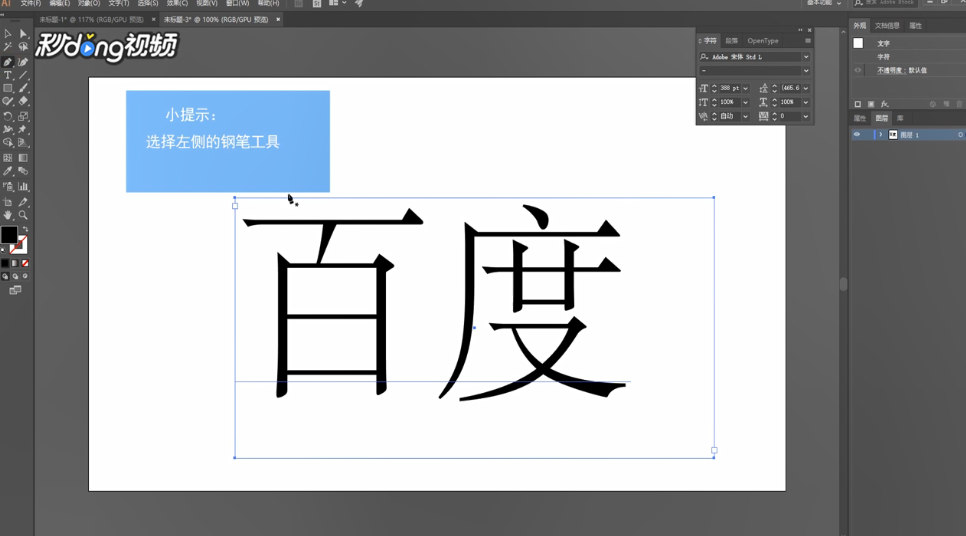Click target circle of layer 1
The width and height of the screenshot is (966, 536).
tap(960, 135)
